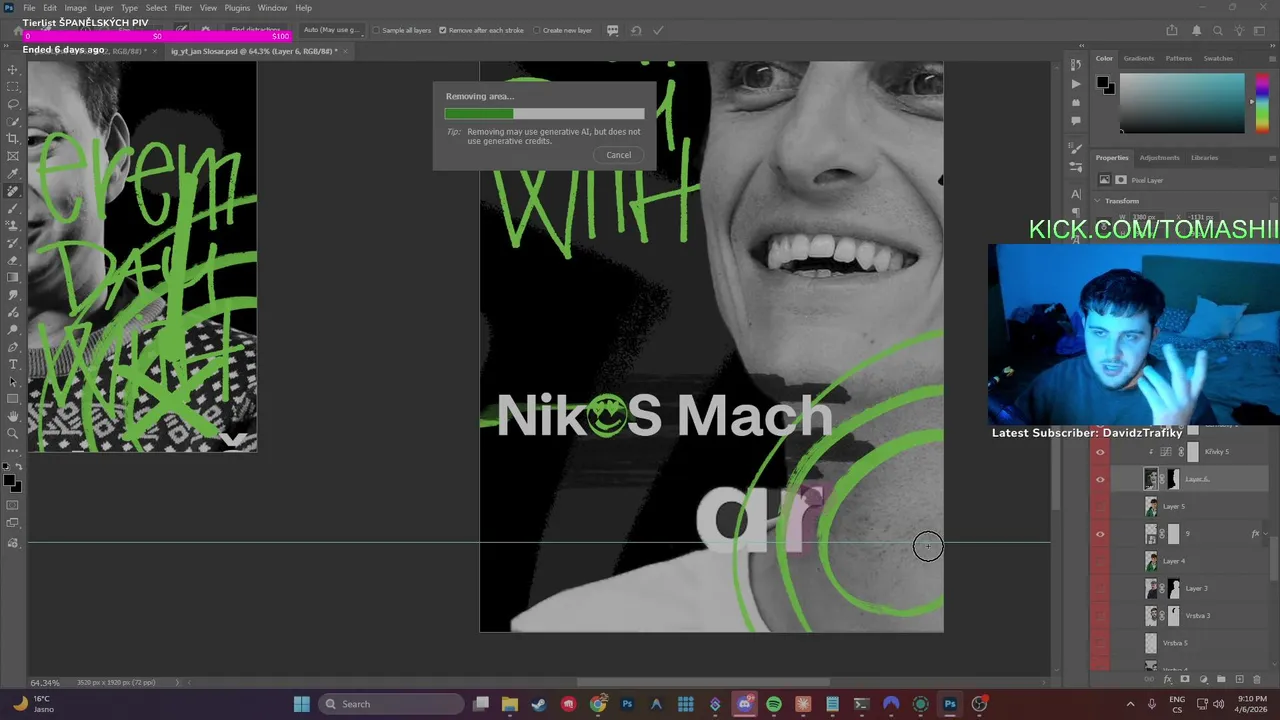
Task: Select the Clone Stamp tool
Action: point(13,225)
